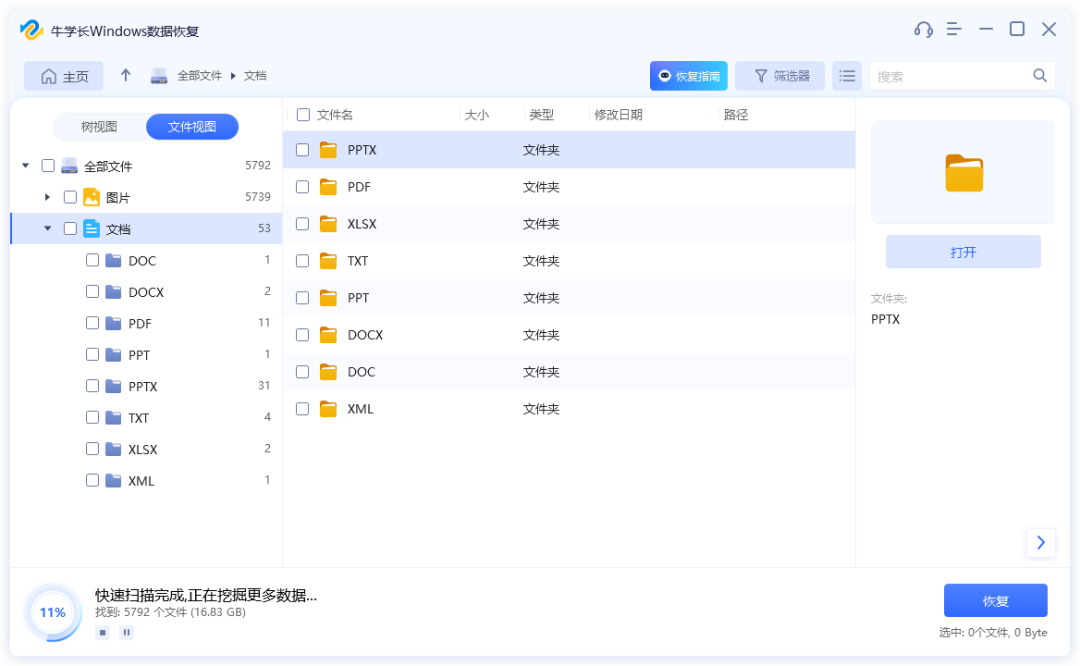Select the 文件视图 tab
1080x666 pixels.
pyautogui.click(x=192, y=127)
